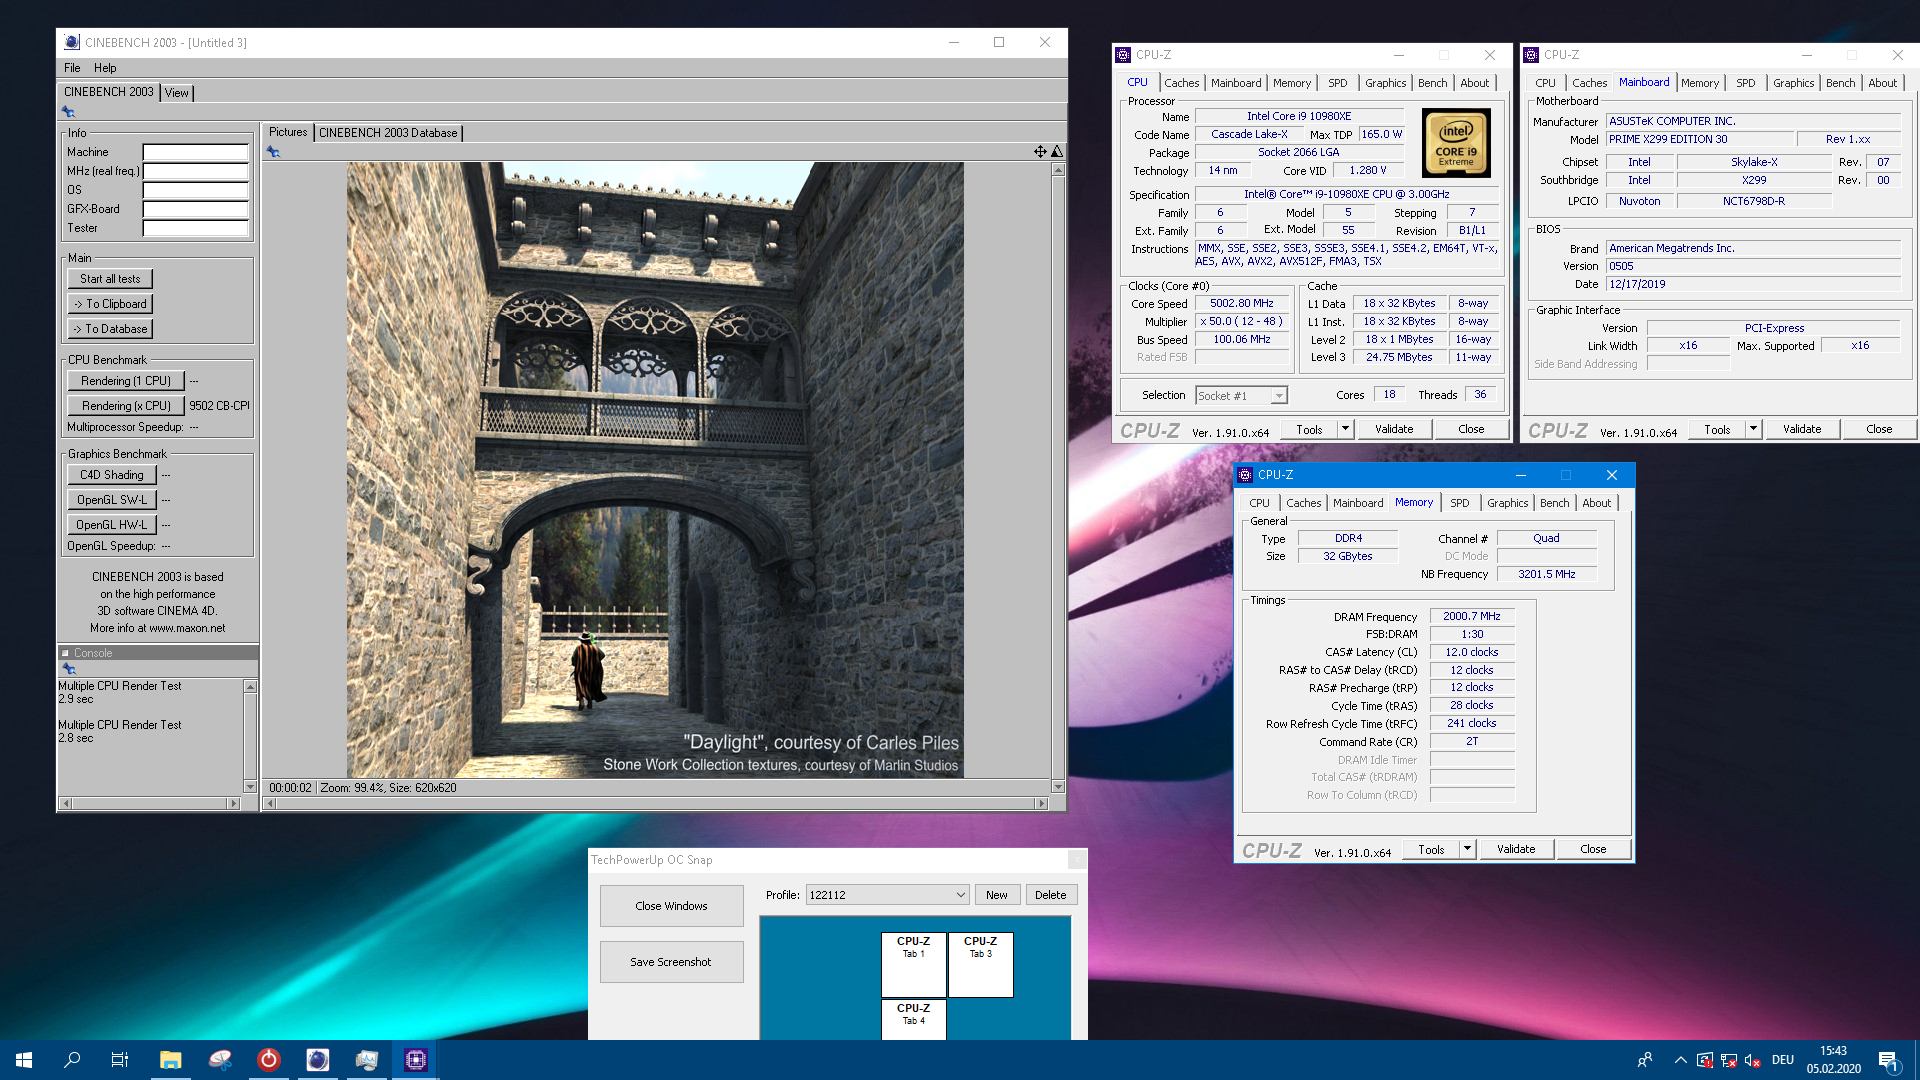1920x1080 pixels.
Task: Open the Caches tab in the CPU-Z CPU window
Action: [1181, 83]
